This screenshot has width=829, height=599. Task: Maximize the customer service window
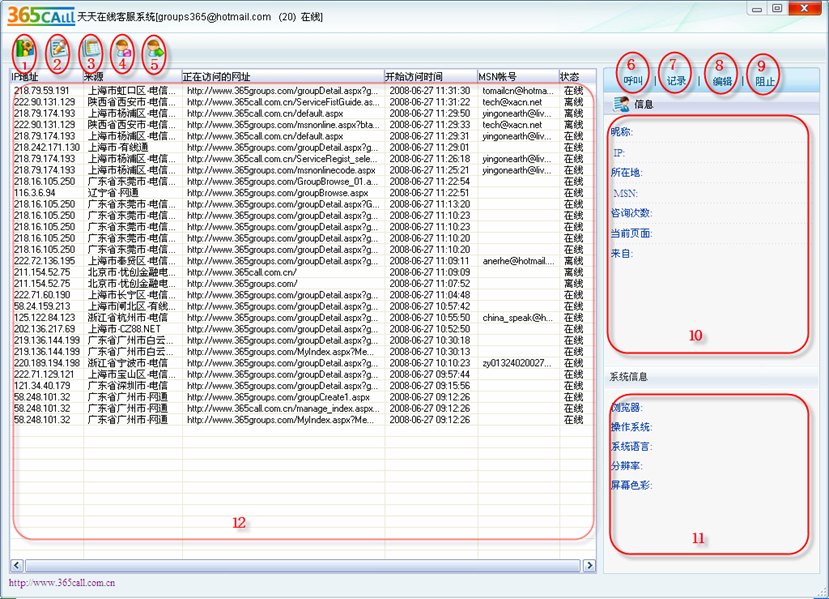pos(777,9)
